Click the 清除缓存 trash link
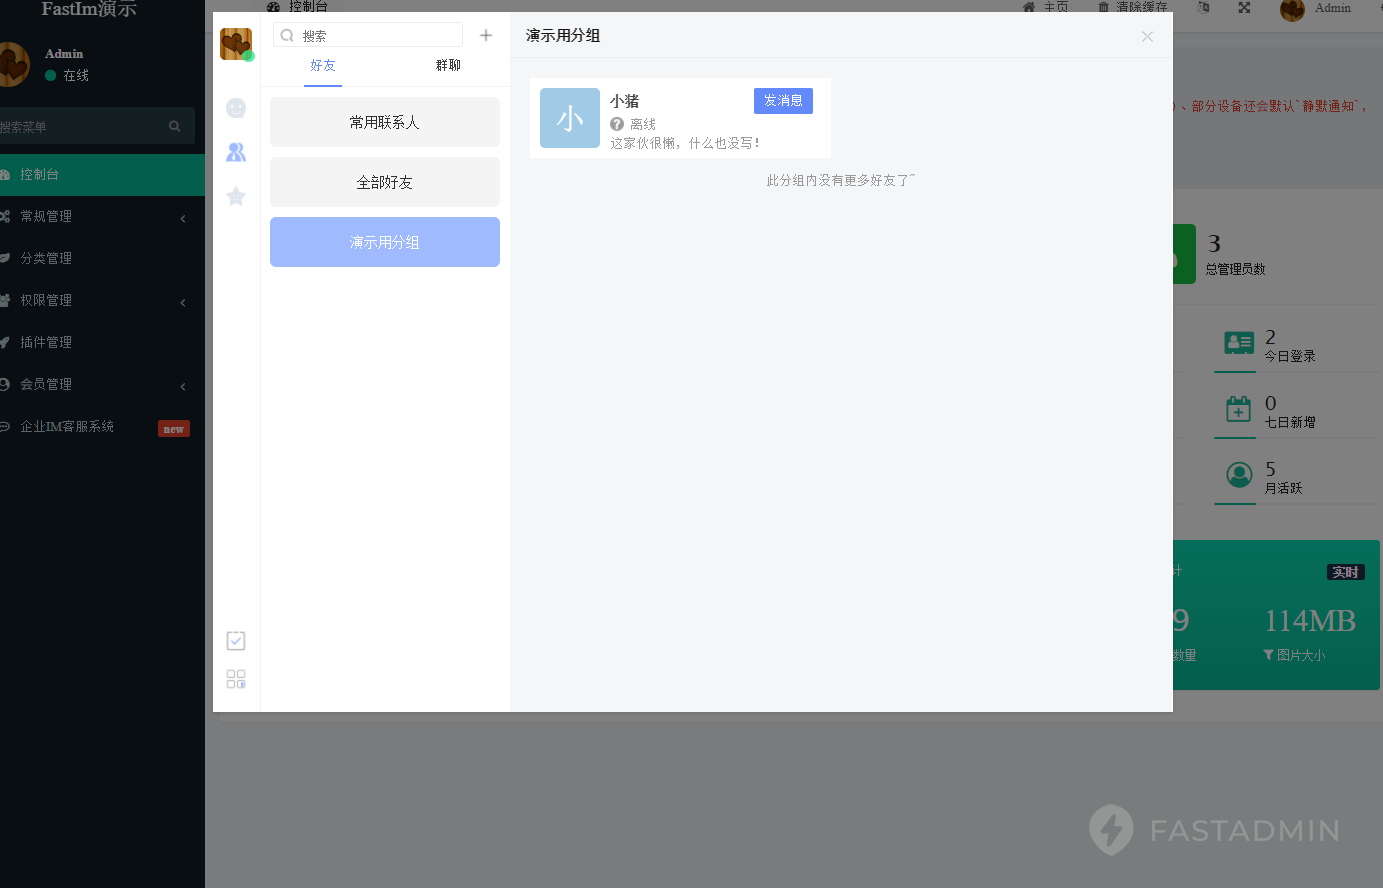1383x888 pixels. coord(1133,7)
